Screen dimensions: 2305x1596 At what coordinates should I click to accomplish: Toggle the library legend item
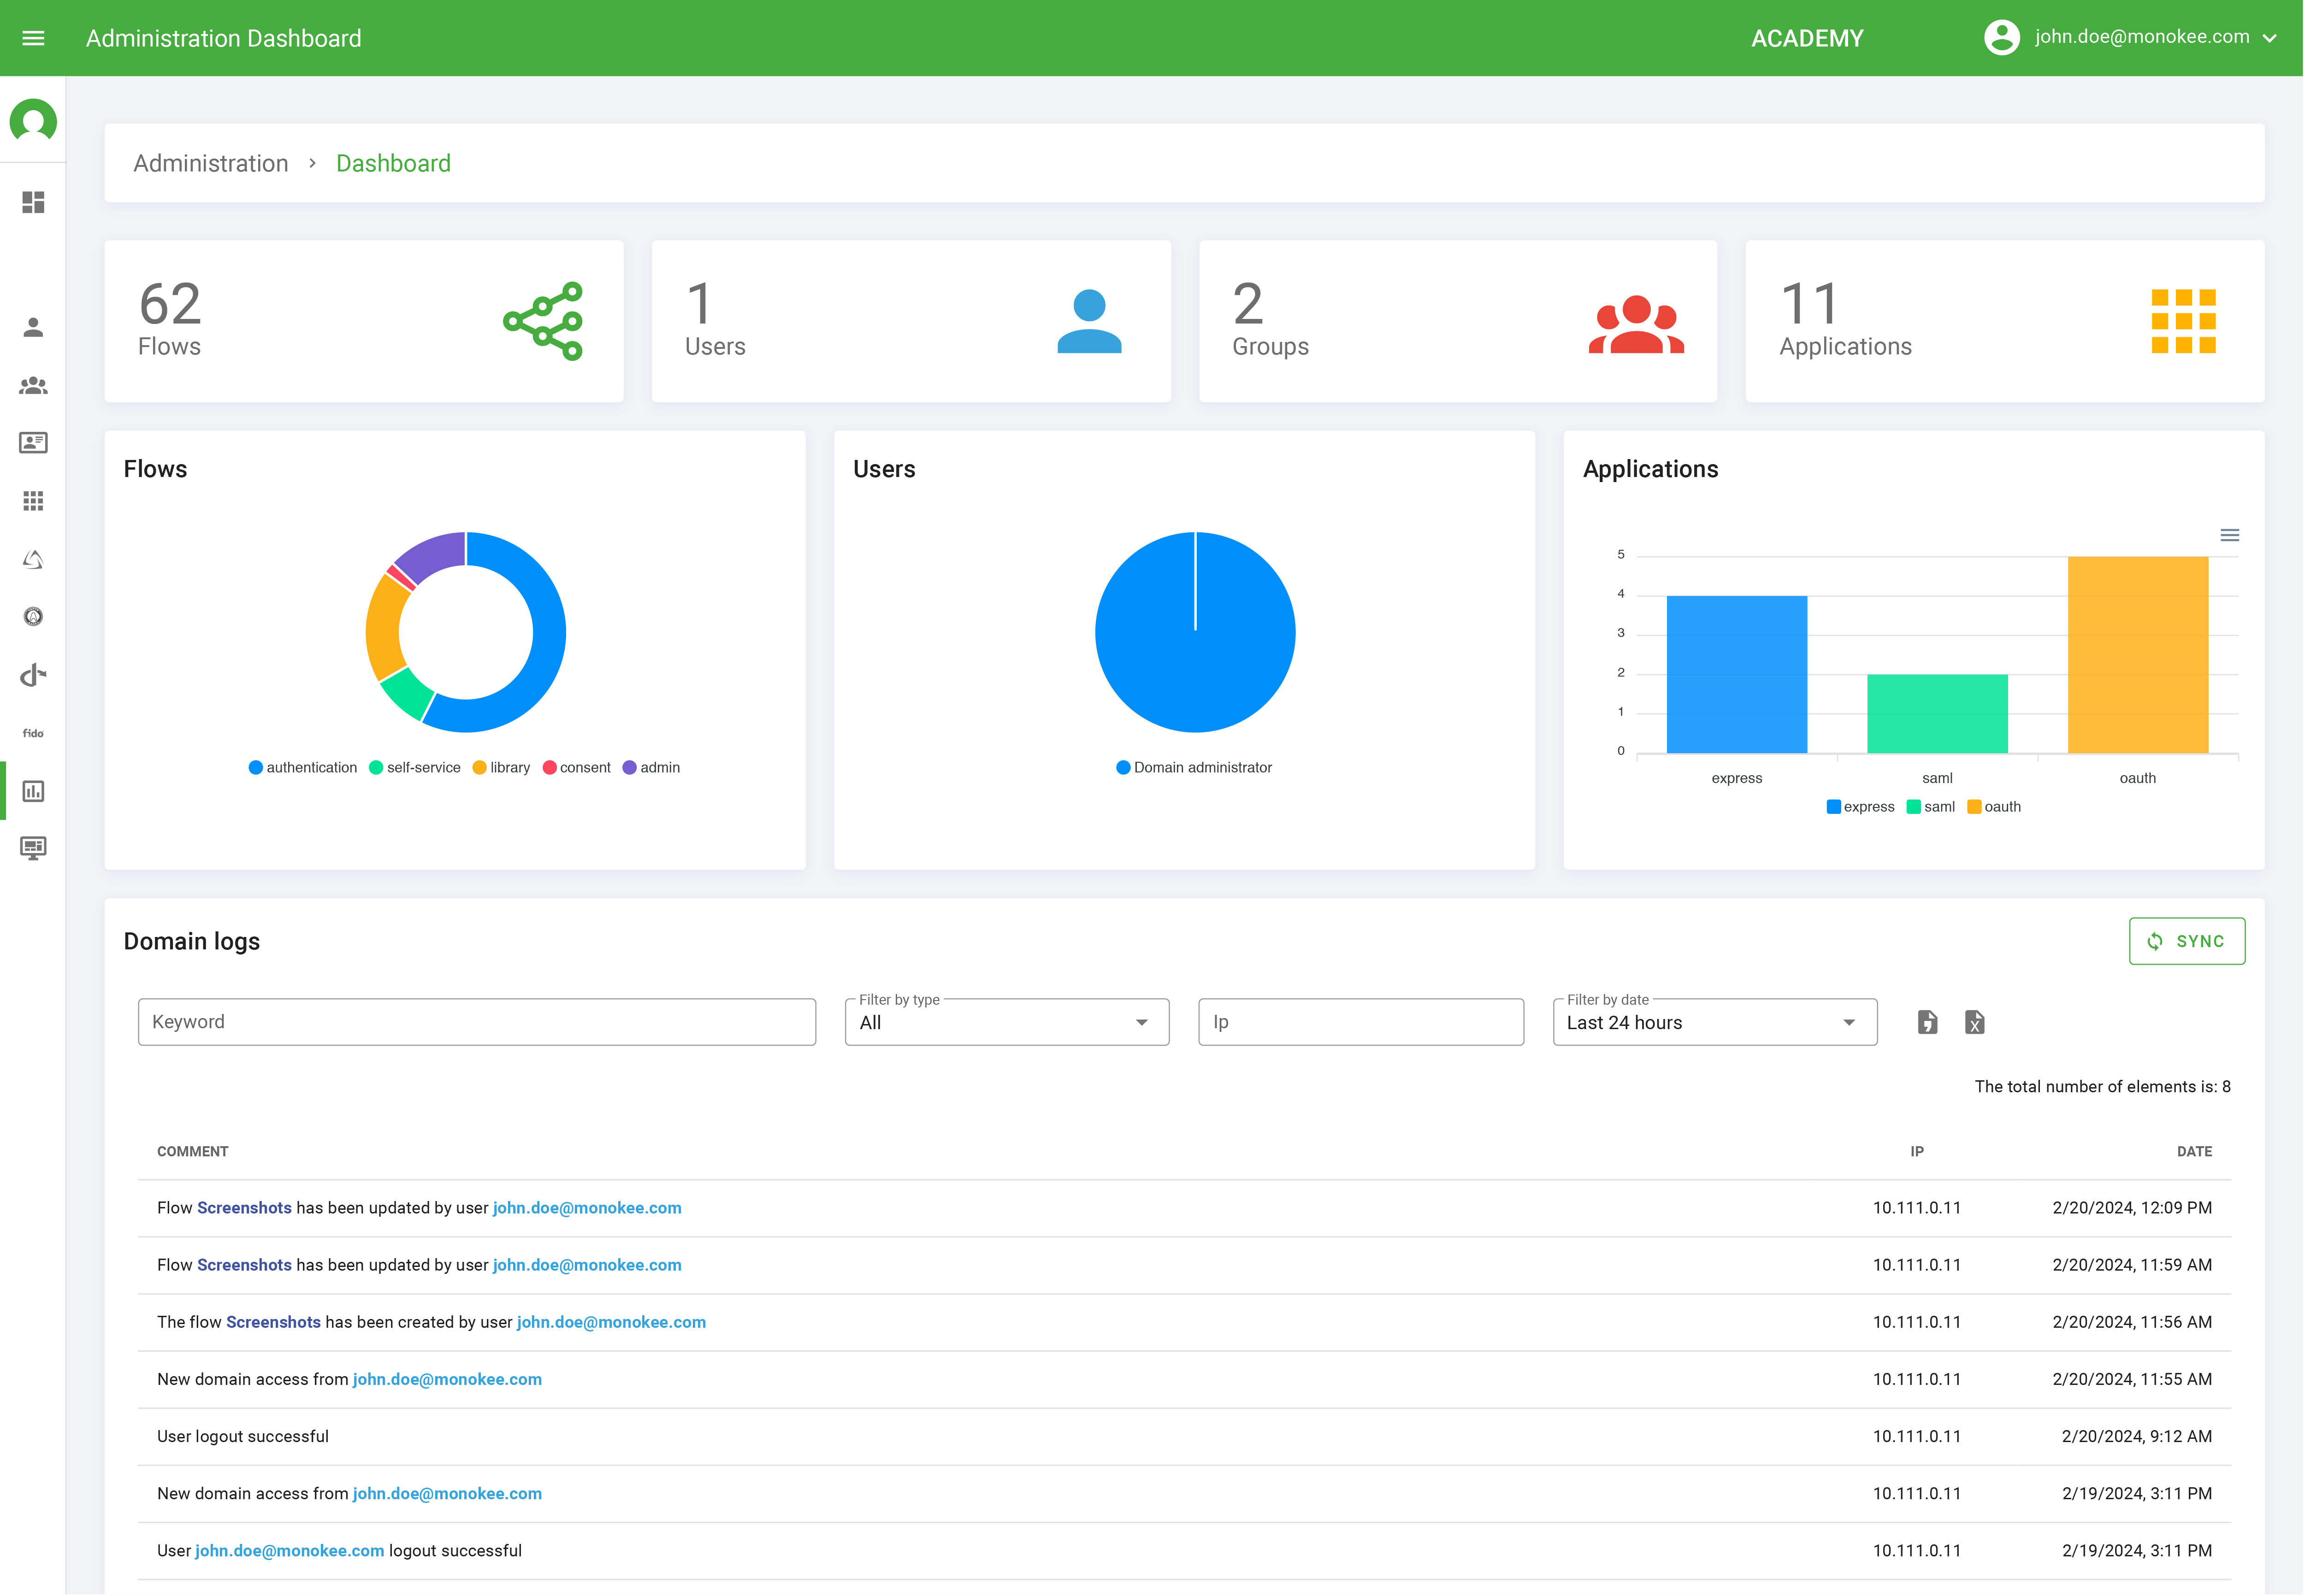click(x=501, y=767)
